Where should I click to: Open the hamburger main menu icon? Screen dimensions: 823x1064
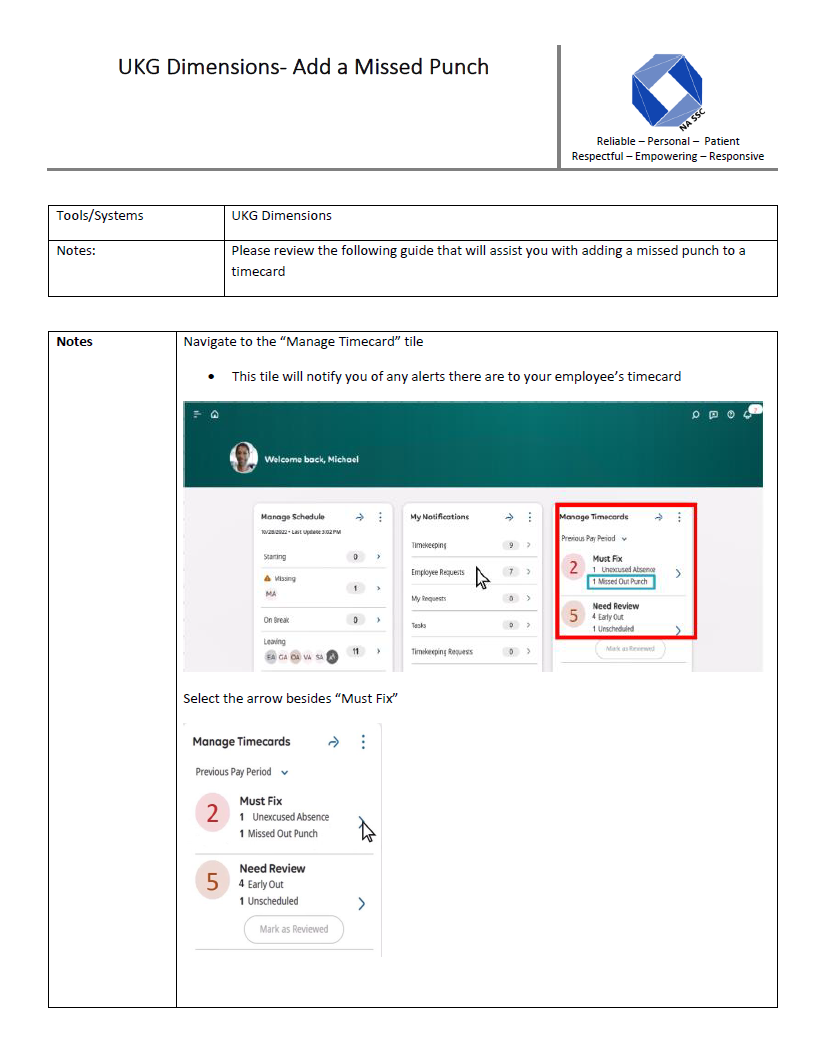(x=197, y=414)
